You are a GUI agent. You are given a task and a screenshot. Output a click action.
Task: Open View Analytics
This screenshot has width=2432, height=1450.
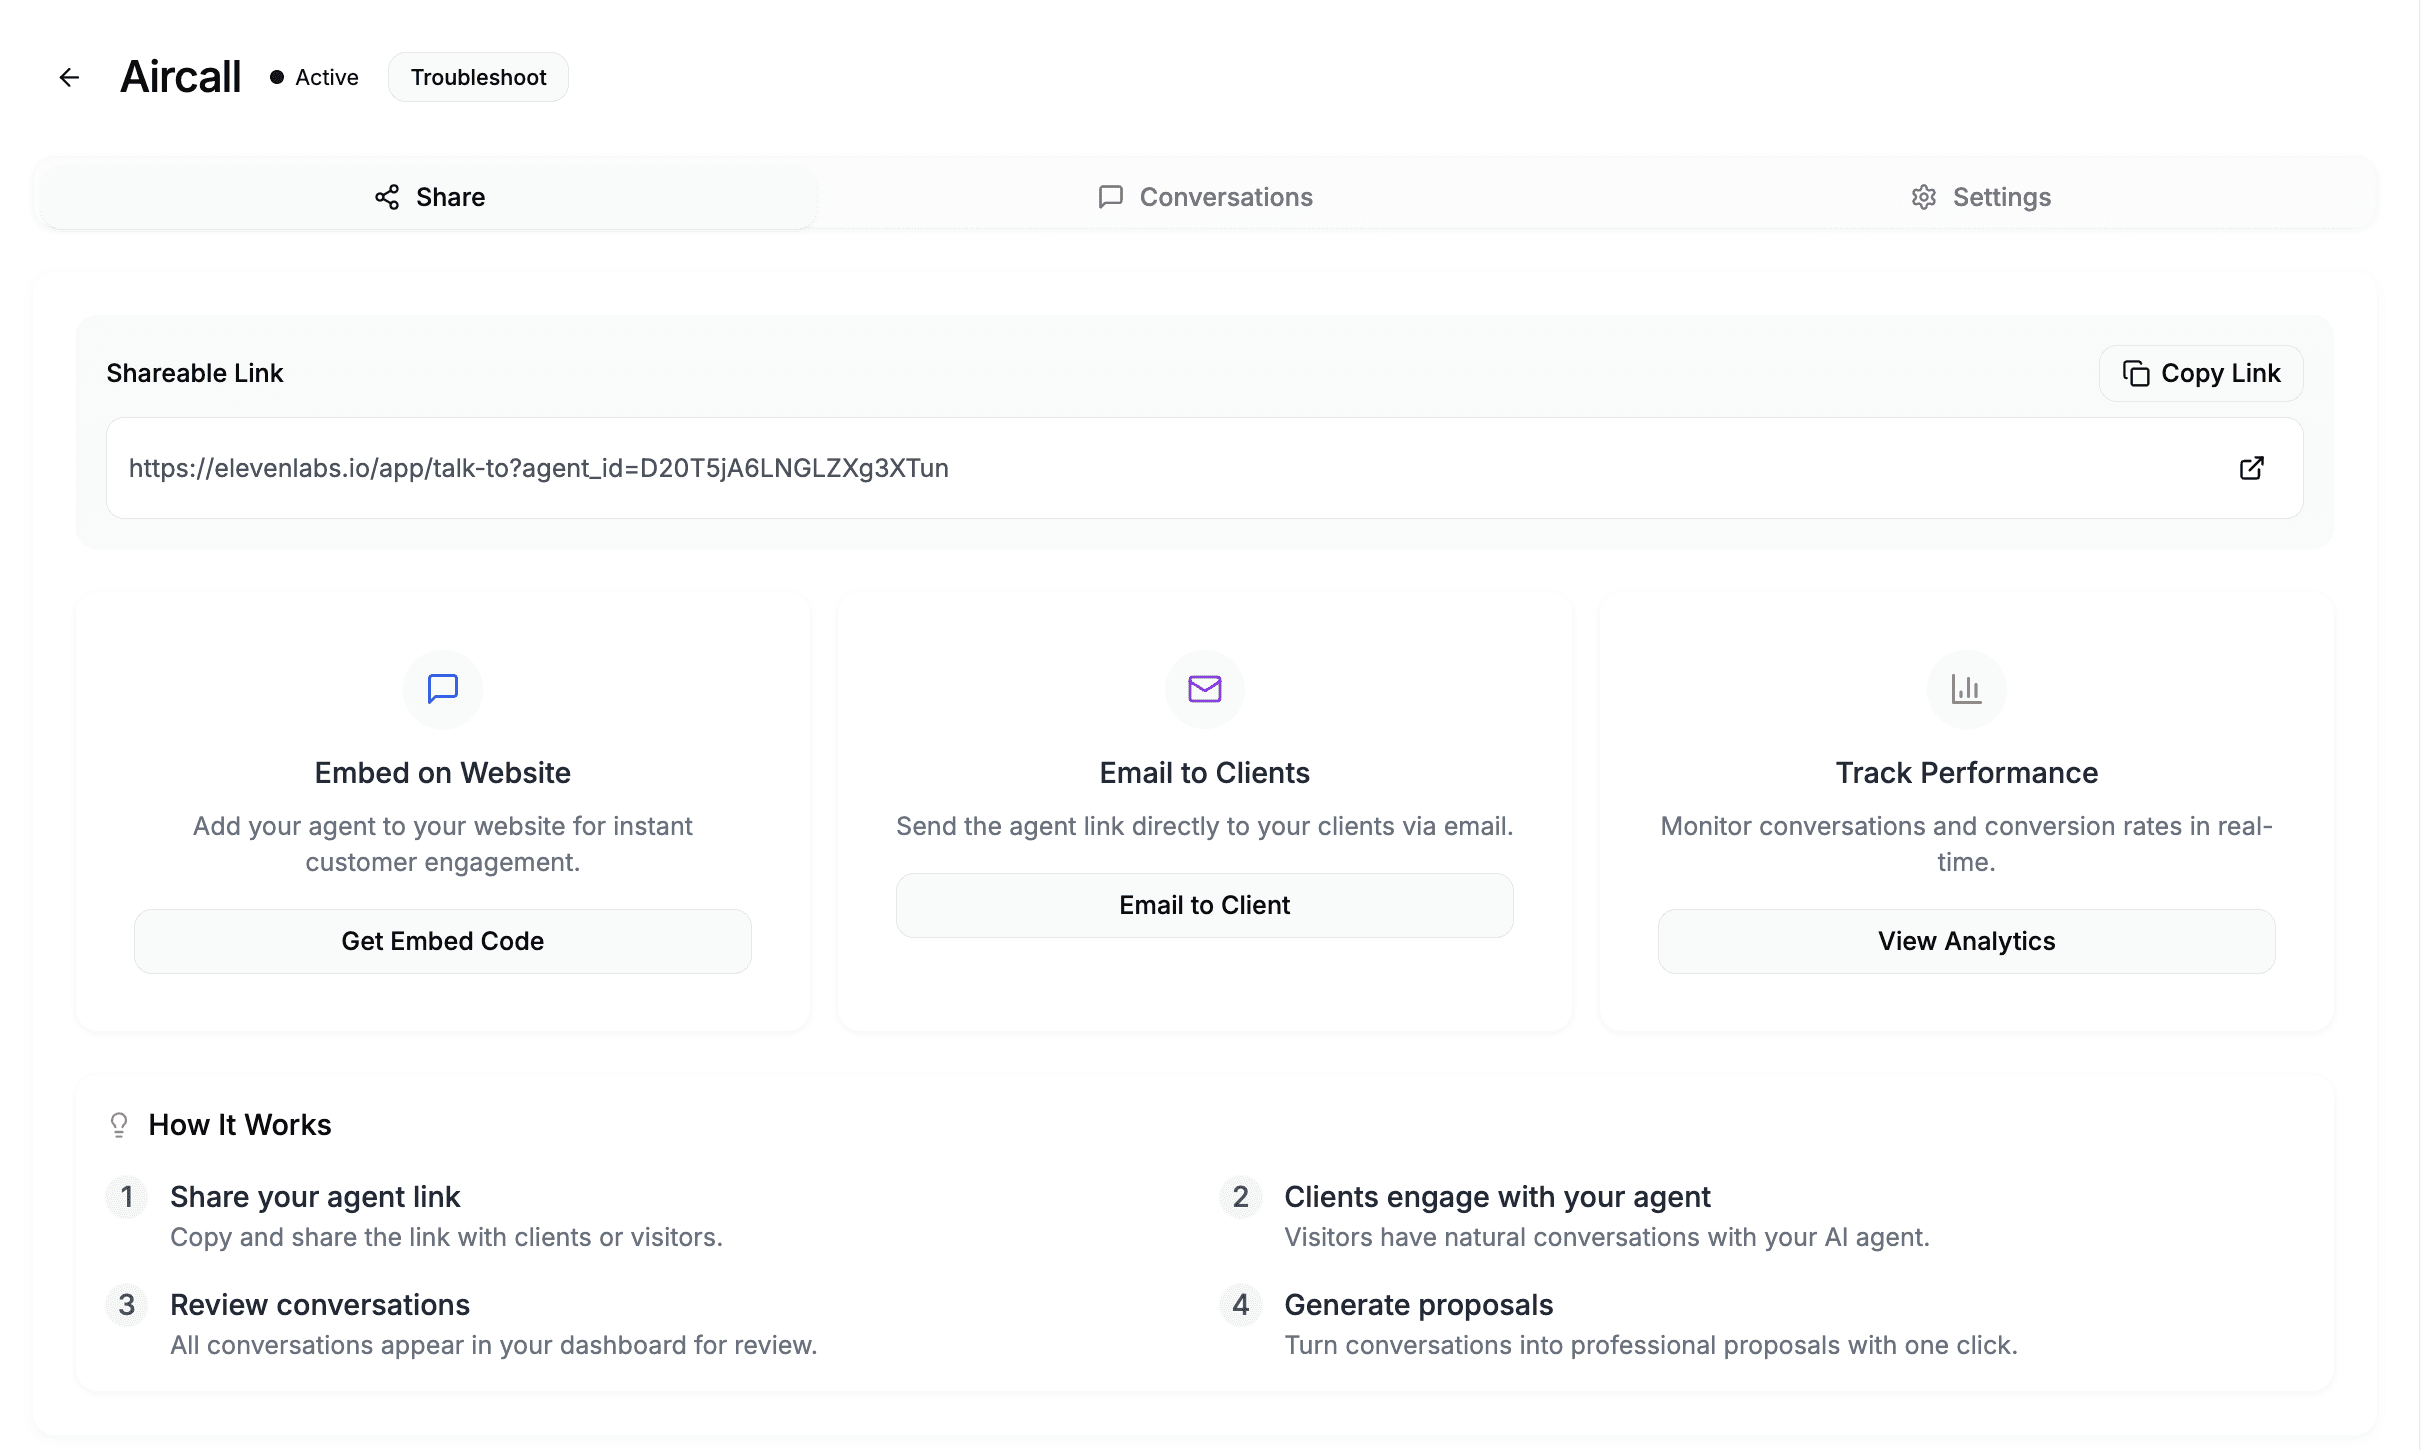pos(1966,941)
